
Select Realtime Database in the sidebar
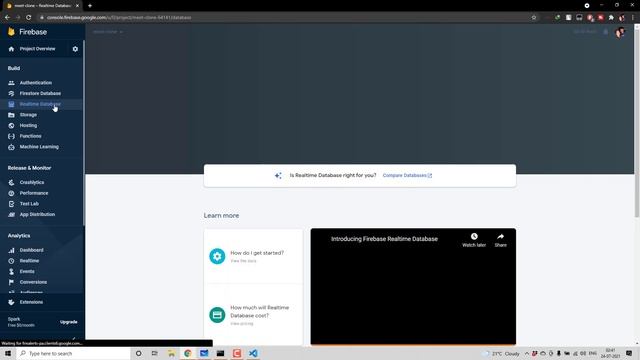[x=40, y=104]
